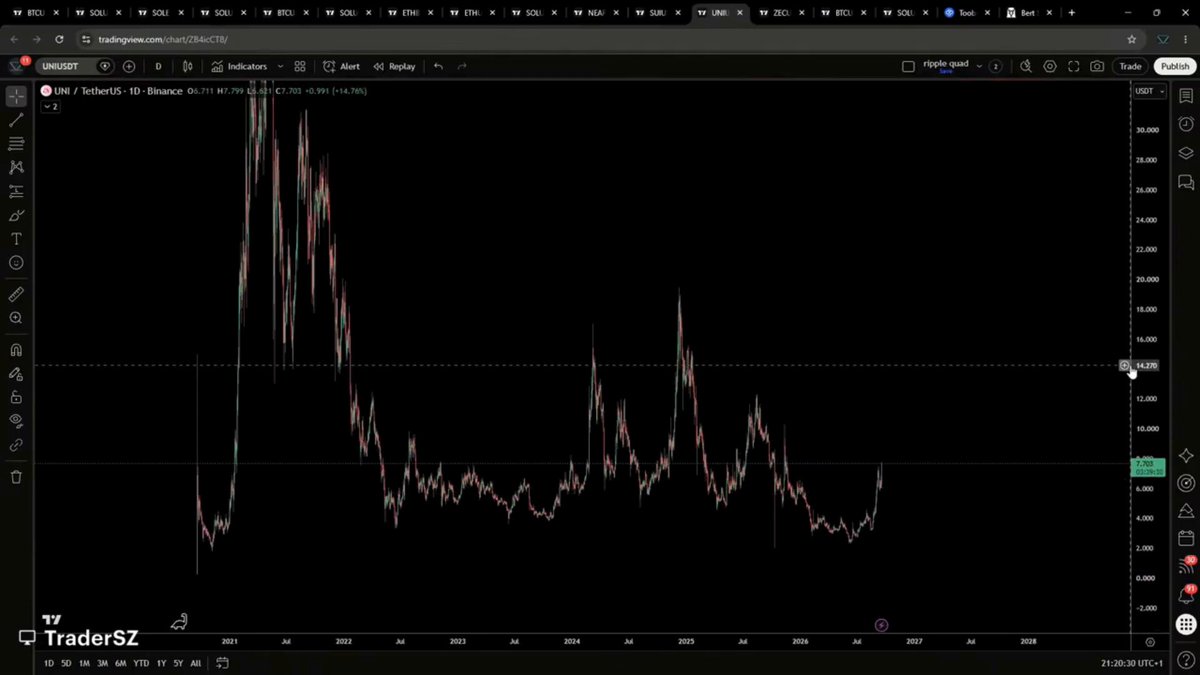Image resolution: width=1200 pixels, height=675 pixels.
Task: Click the Publish button
Action: (x=1175, y=67)
